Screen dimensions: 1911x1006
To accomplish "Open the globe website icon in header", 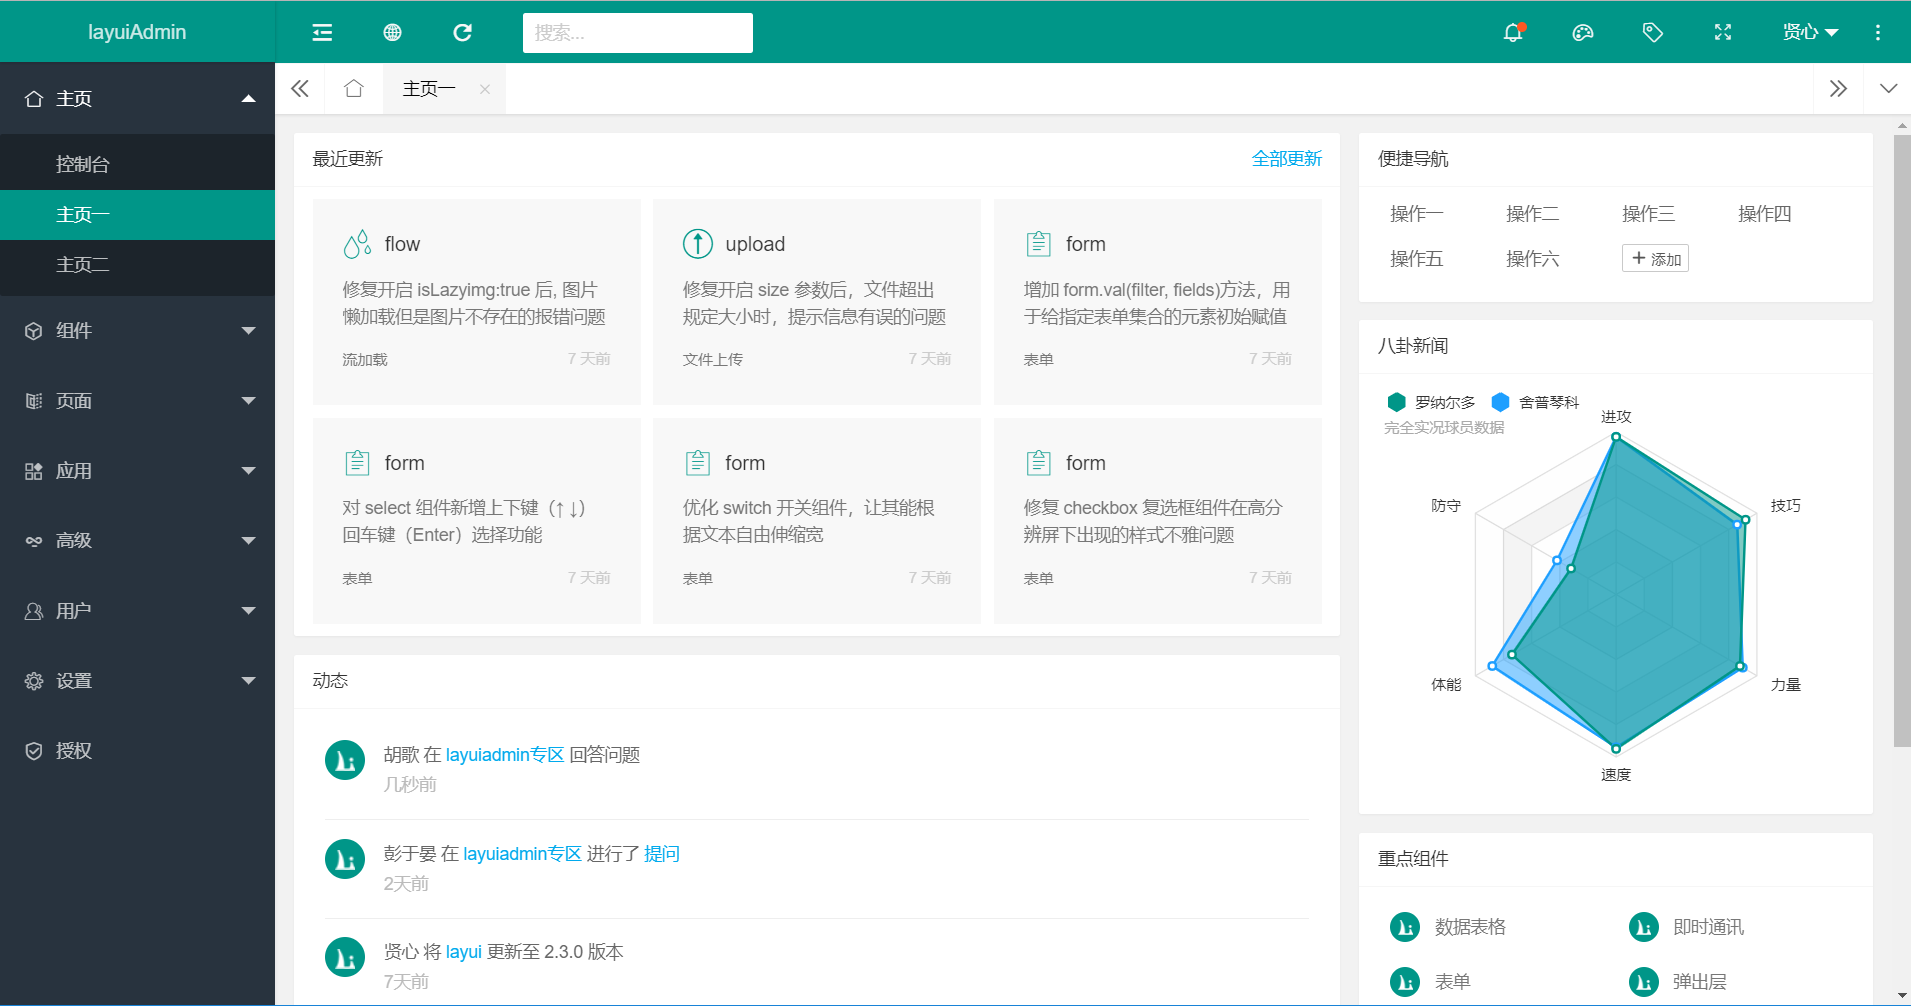I will 392,33.
